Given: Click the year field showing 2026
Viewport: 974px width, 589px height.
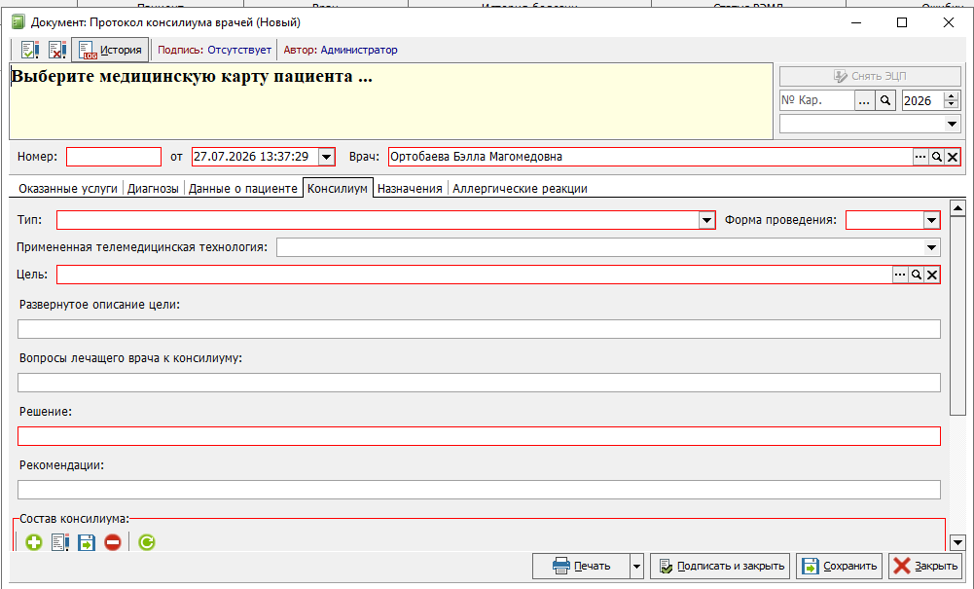Looking at the screenshot, I should (923, 100).
